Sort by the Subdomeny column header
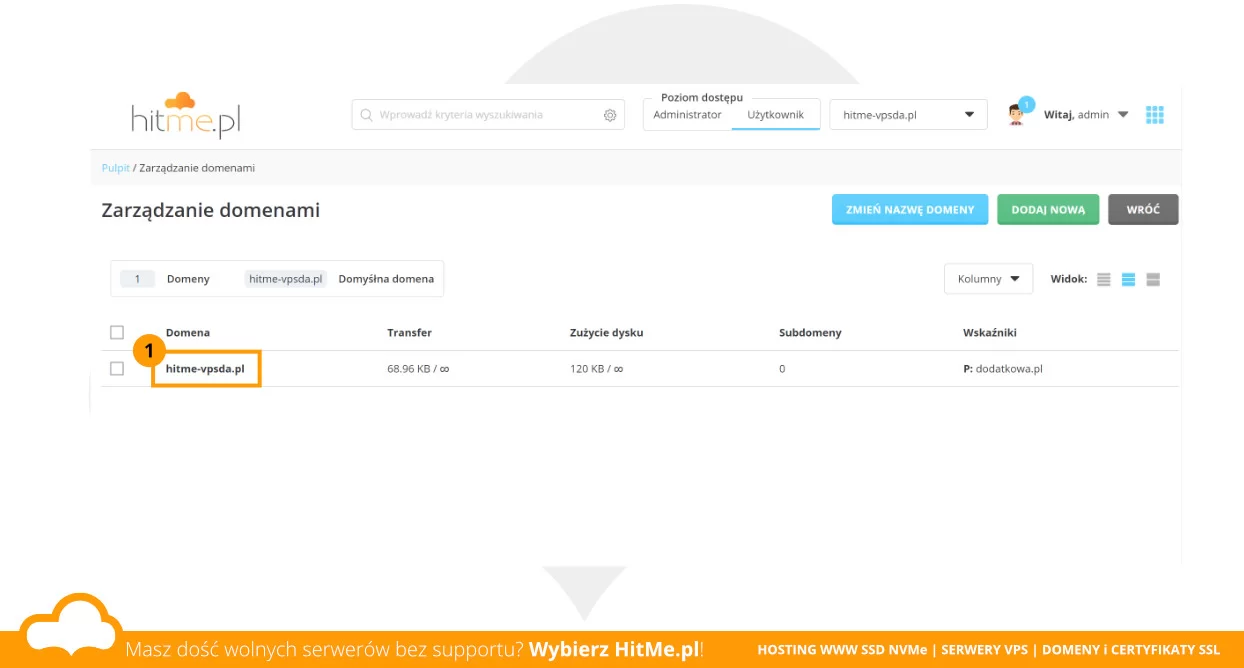 point(810,332)
